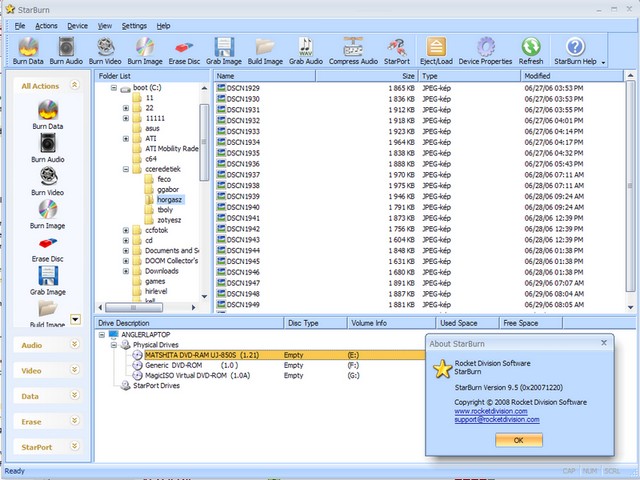The image size is (640, 480).
Task: Click the Disc Type column header
Action: [315, 323]
